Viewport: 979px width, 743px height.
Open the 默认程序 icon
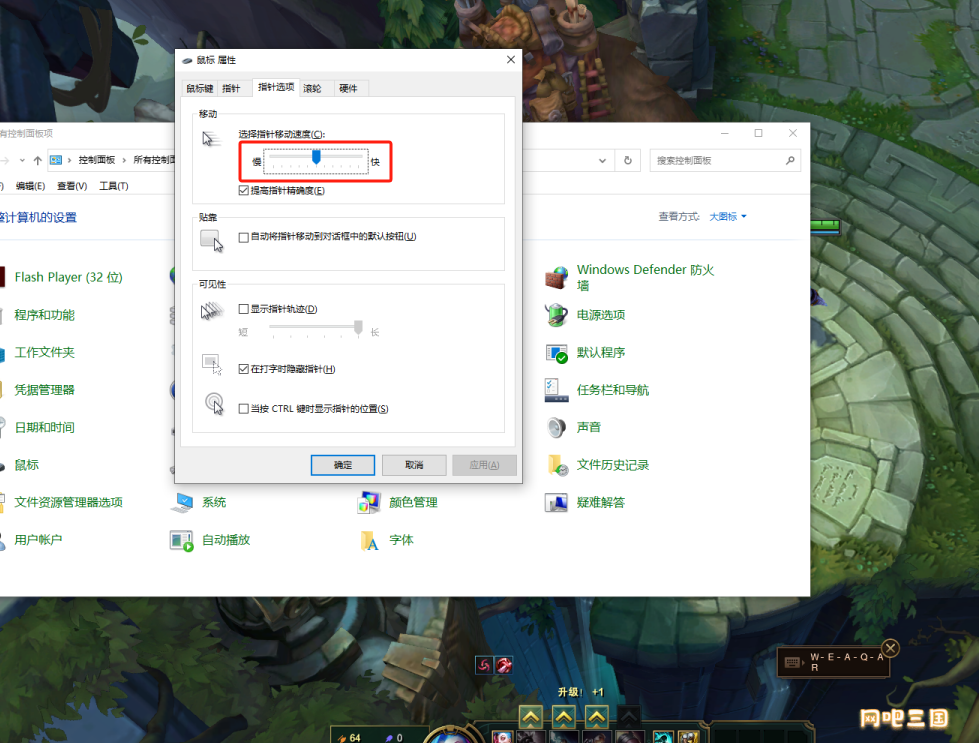(x=556, y=353)
